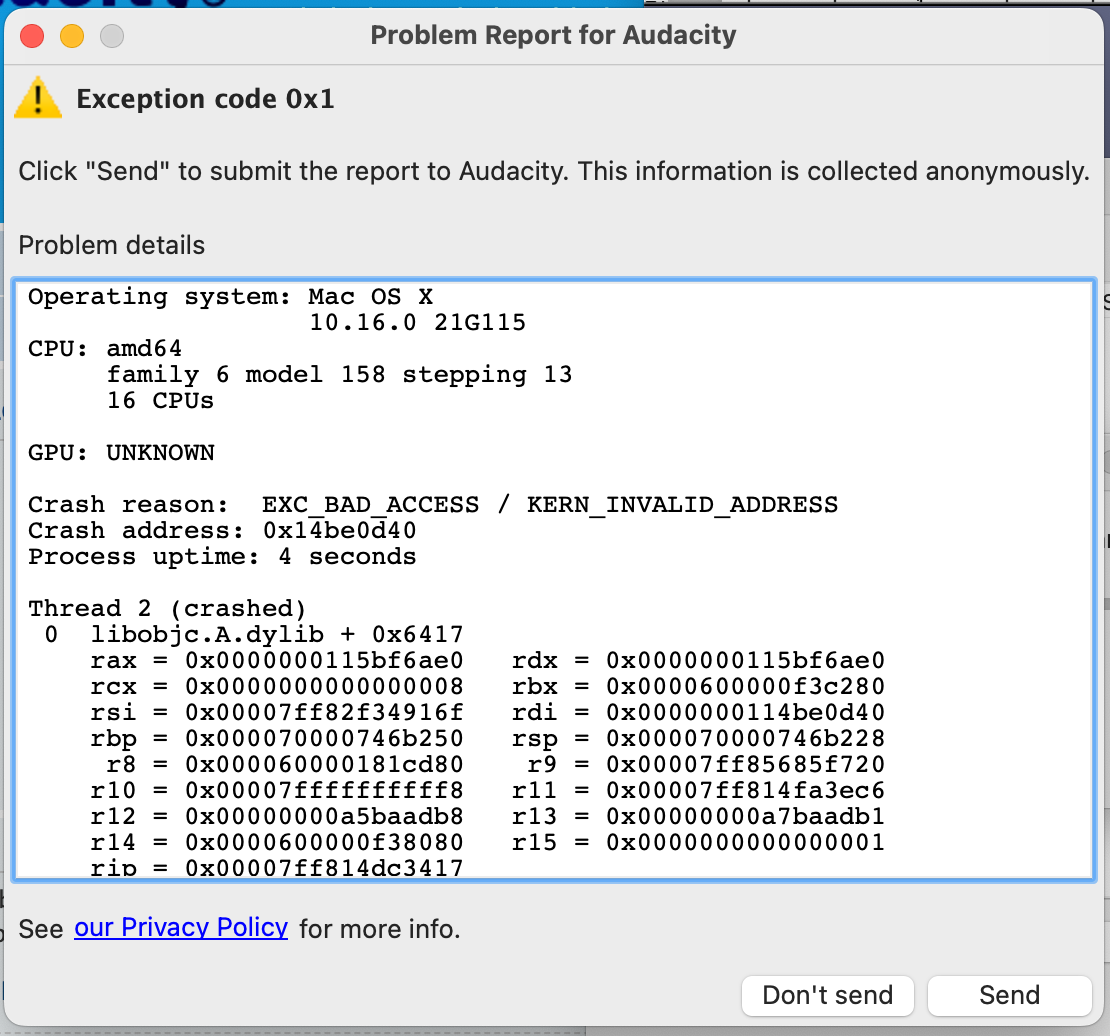The width and height of the screenshot is (1110, 1036).
Task: Click 'Operating system: Mac OS X' line
Action: [x=230, y=297]
